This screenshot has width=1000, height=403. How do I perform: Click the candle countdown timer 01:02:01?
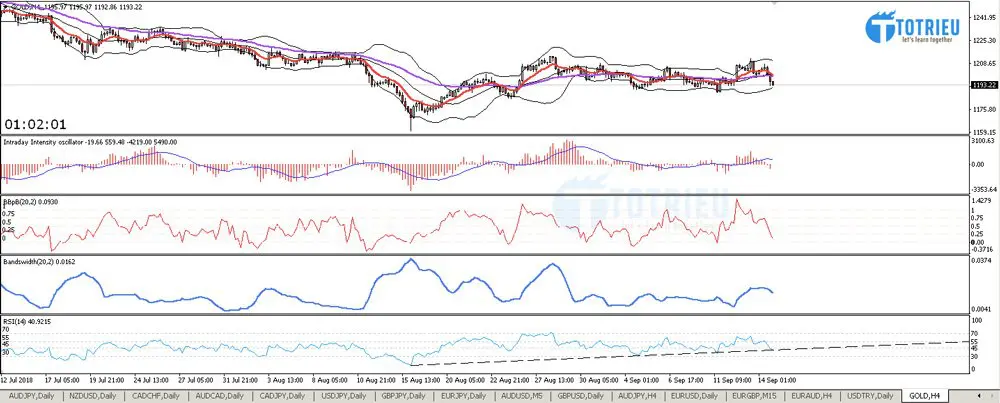(35, 124)
